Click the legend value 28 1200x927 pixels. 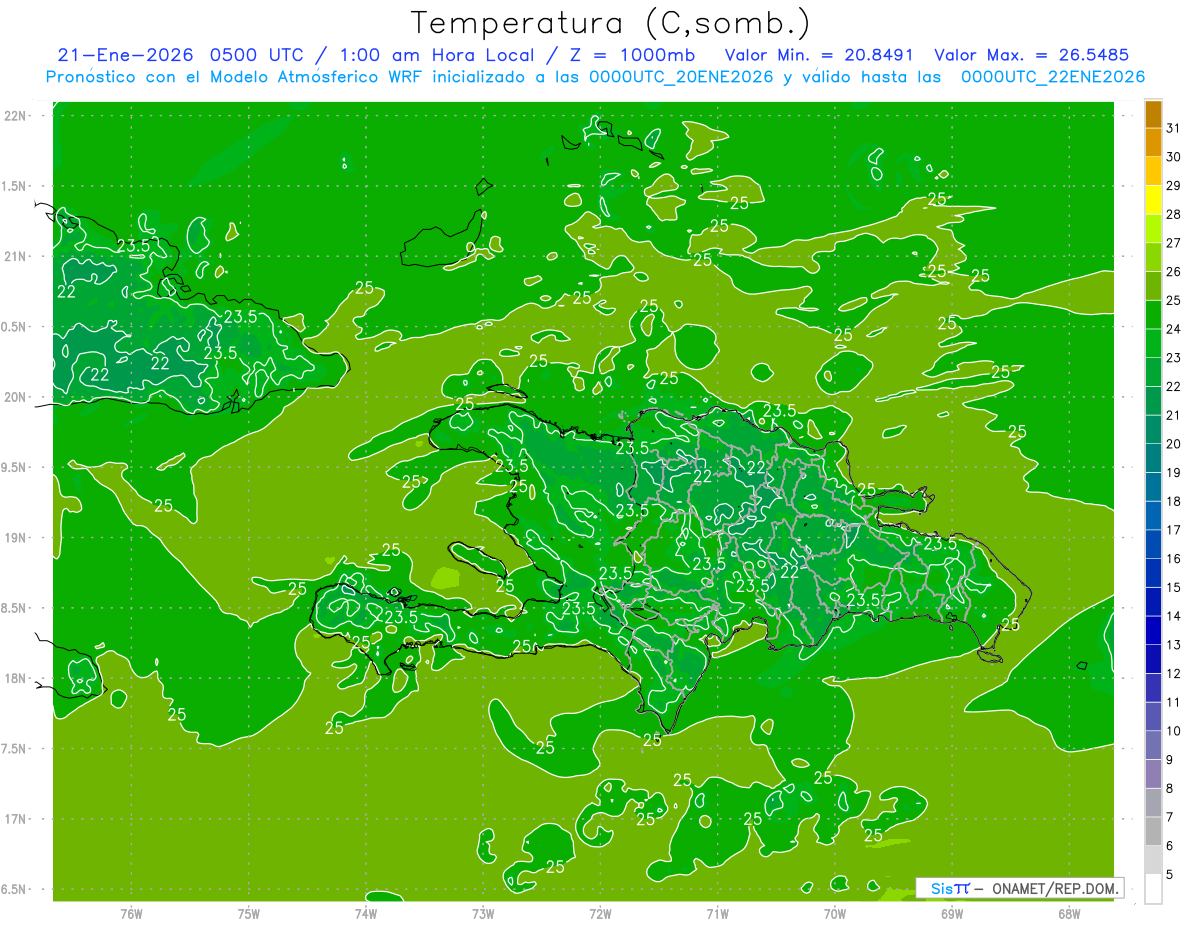tap(1174, 214)
